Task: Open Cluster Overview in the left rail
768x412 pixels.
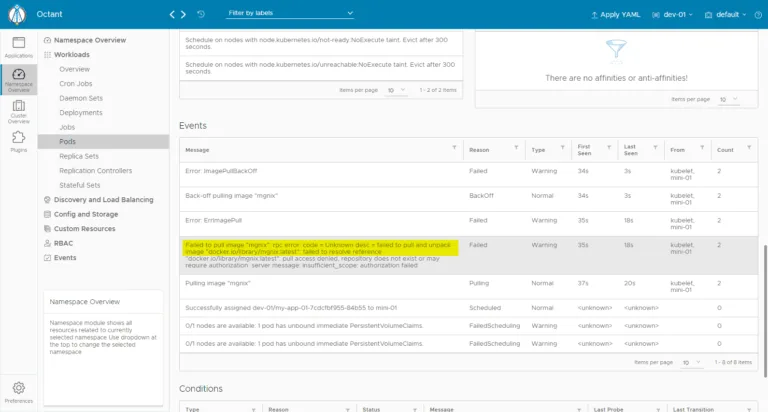Action: (19, 112)
